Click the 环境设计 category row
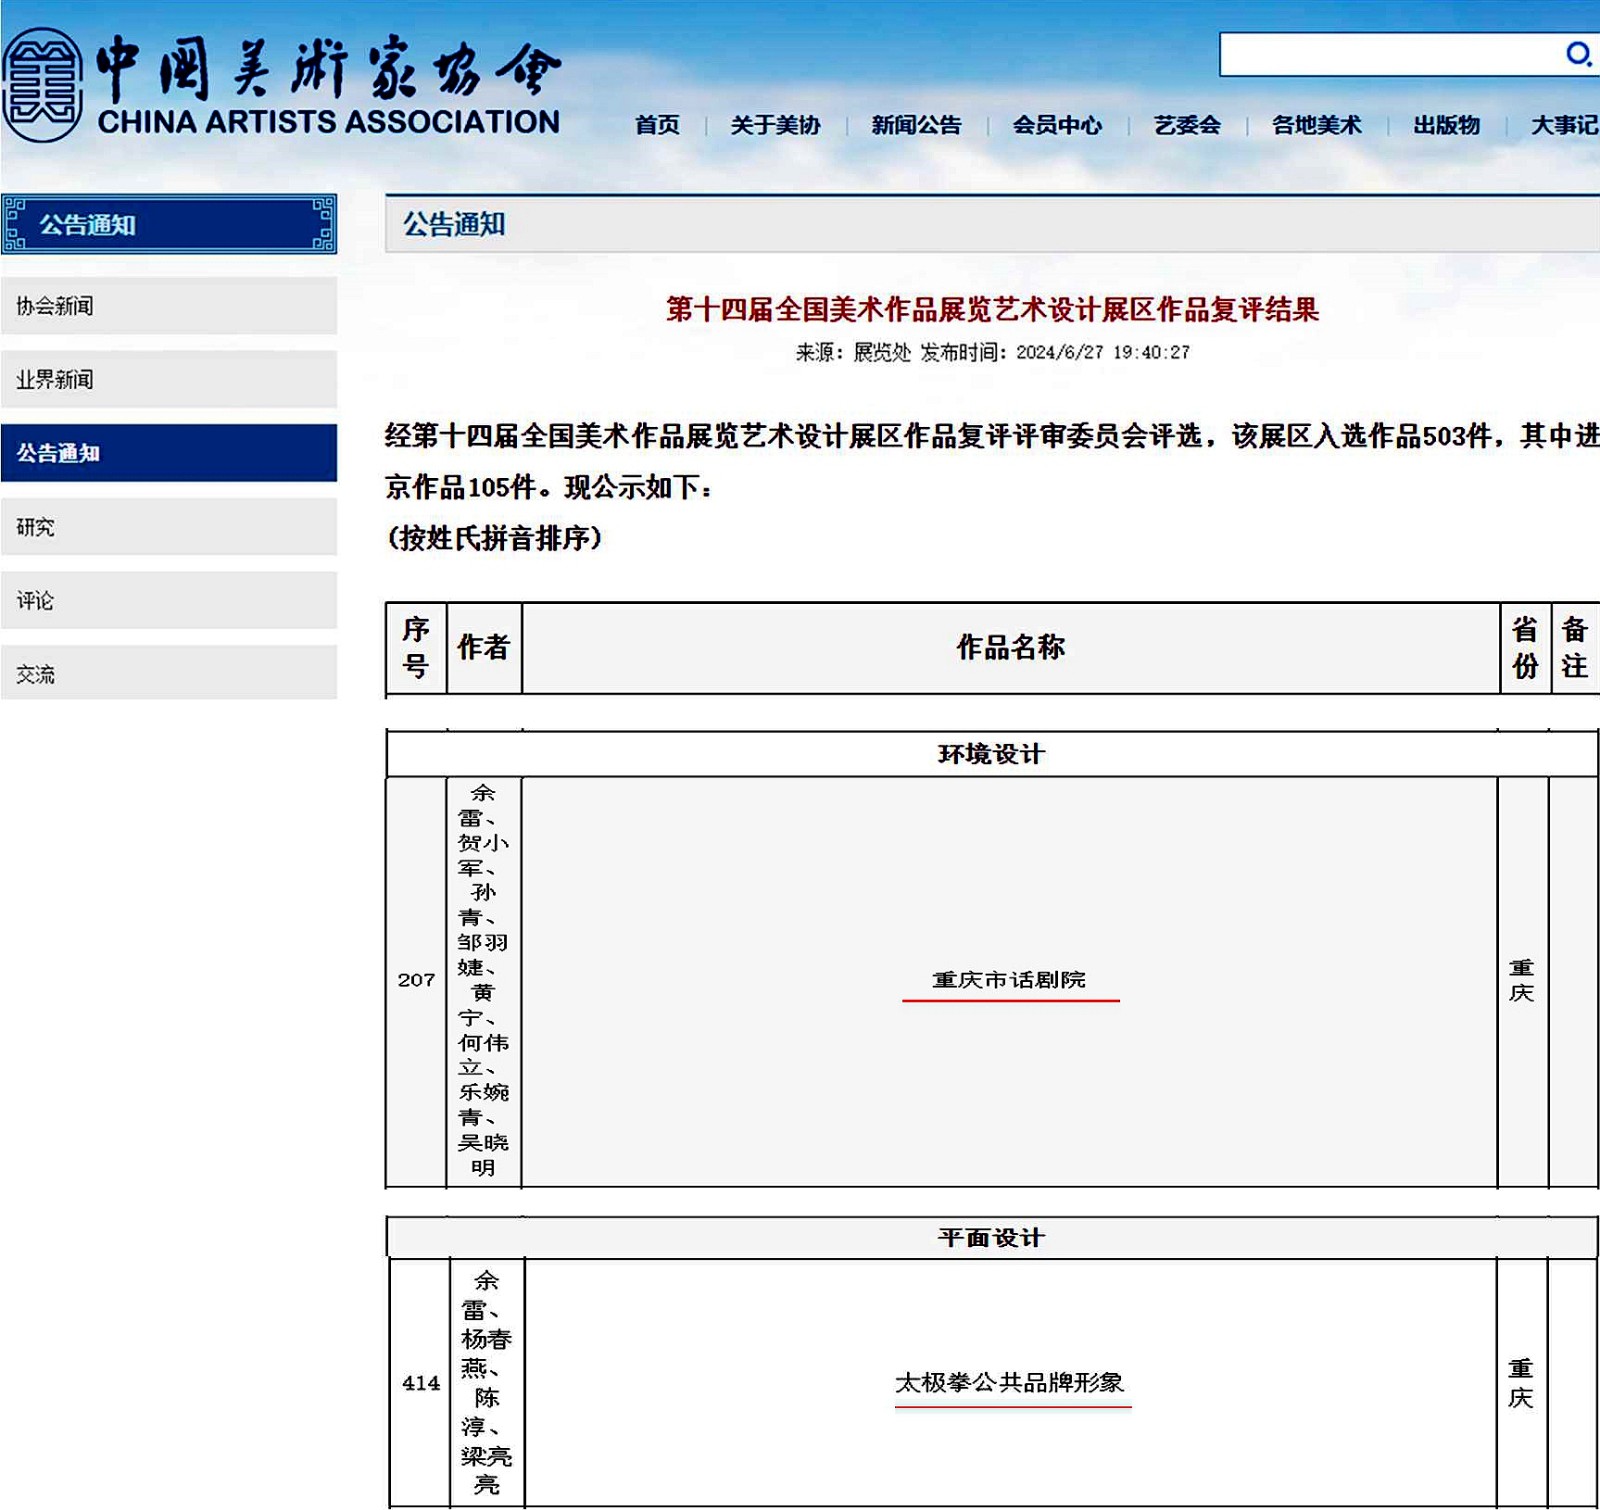This screenshot has width=1600, height=1510. click(x=991, y=754)
